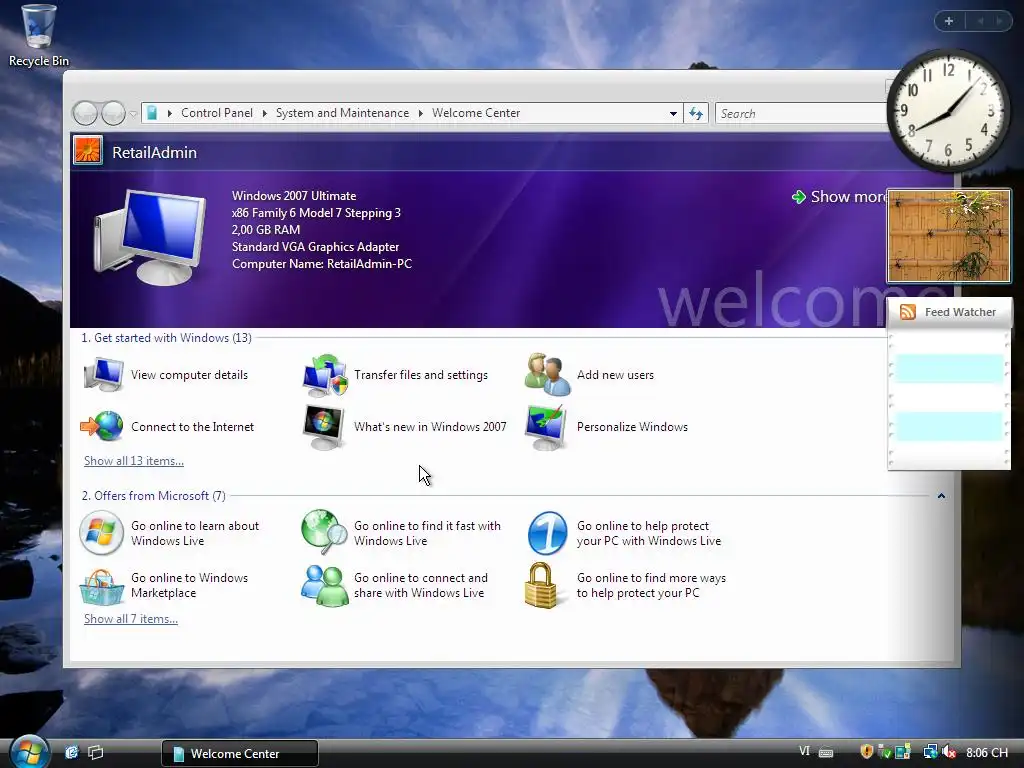Click Welcome Center breadcrumb
Image resolution: width=1024 pixels, height=768 pixels.
[476, 113]
